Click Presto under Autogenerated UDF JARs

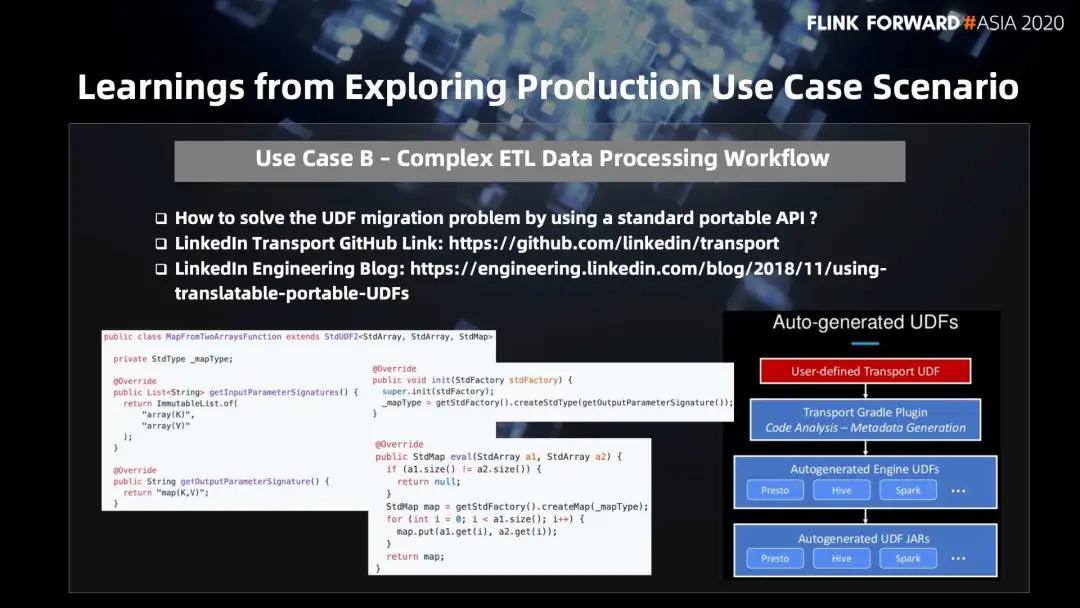point(775,558)
